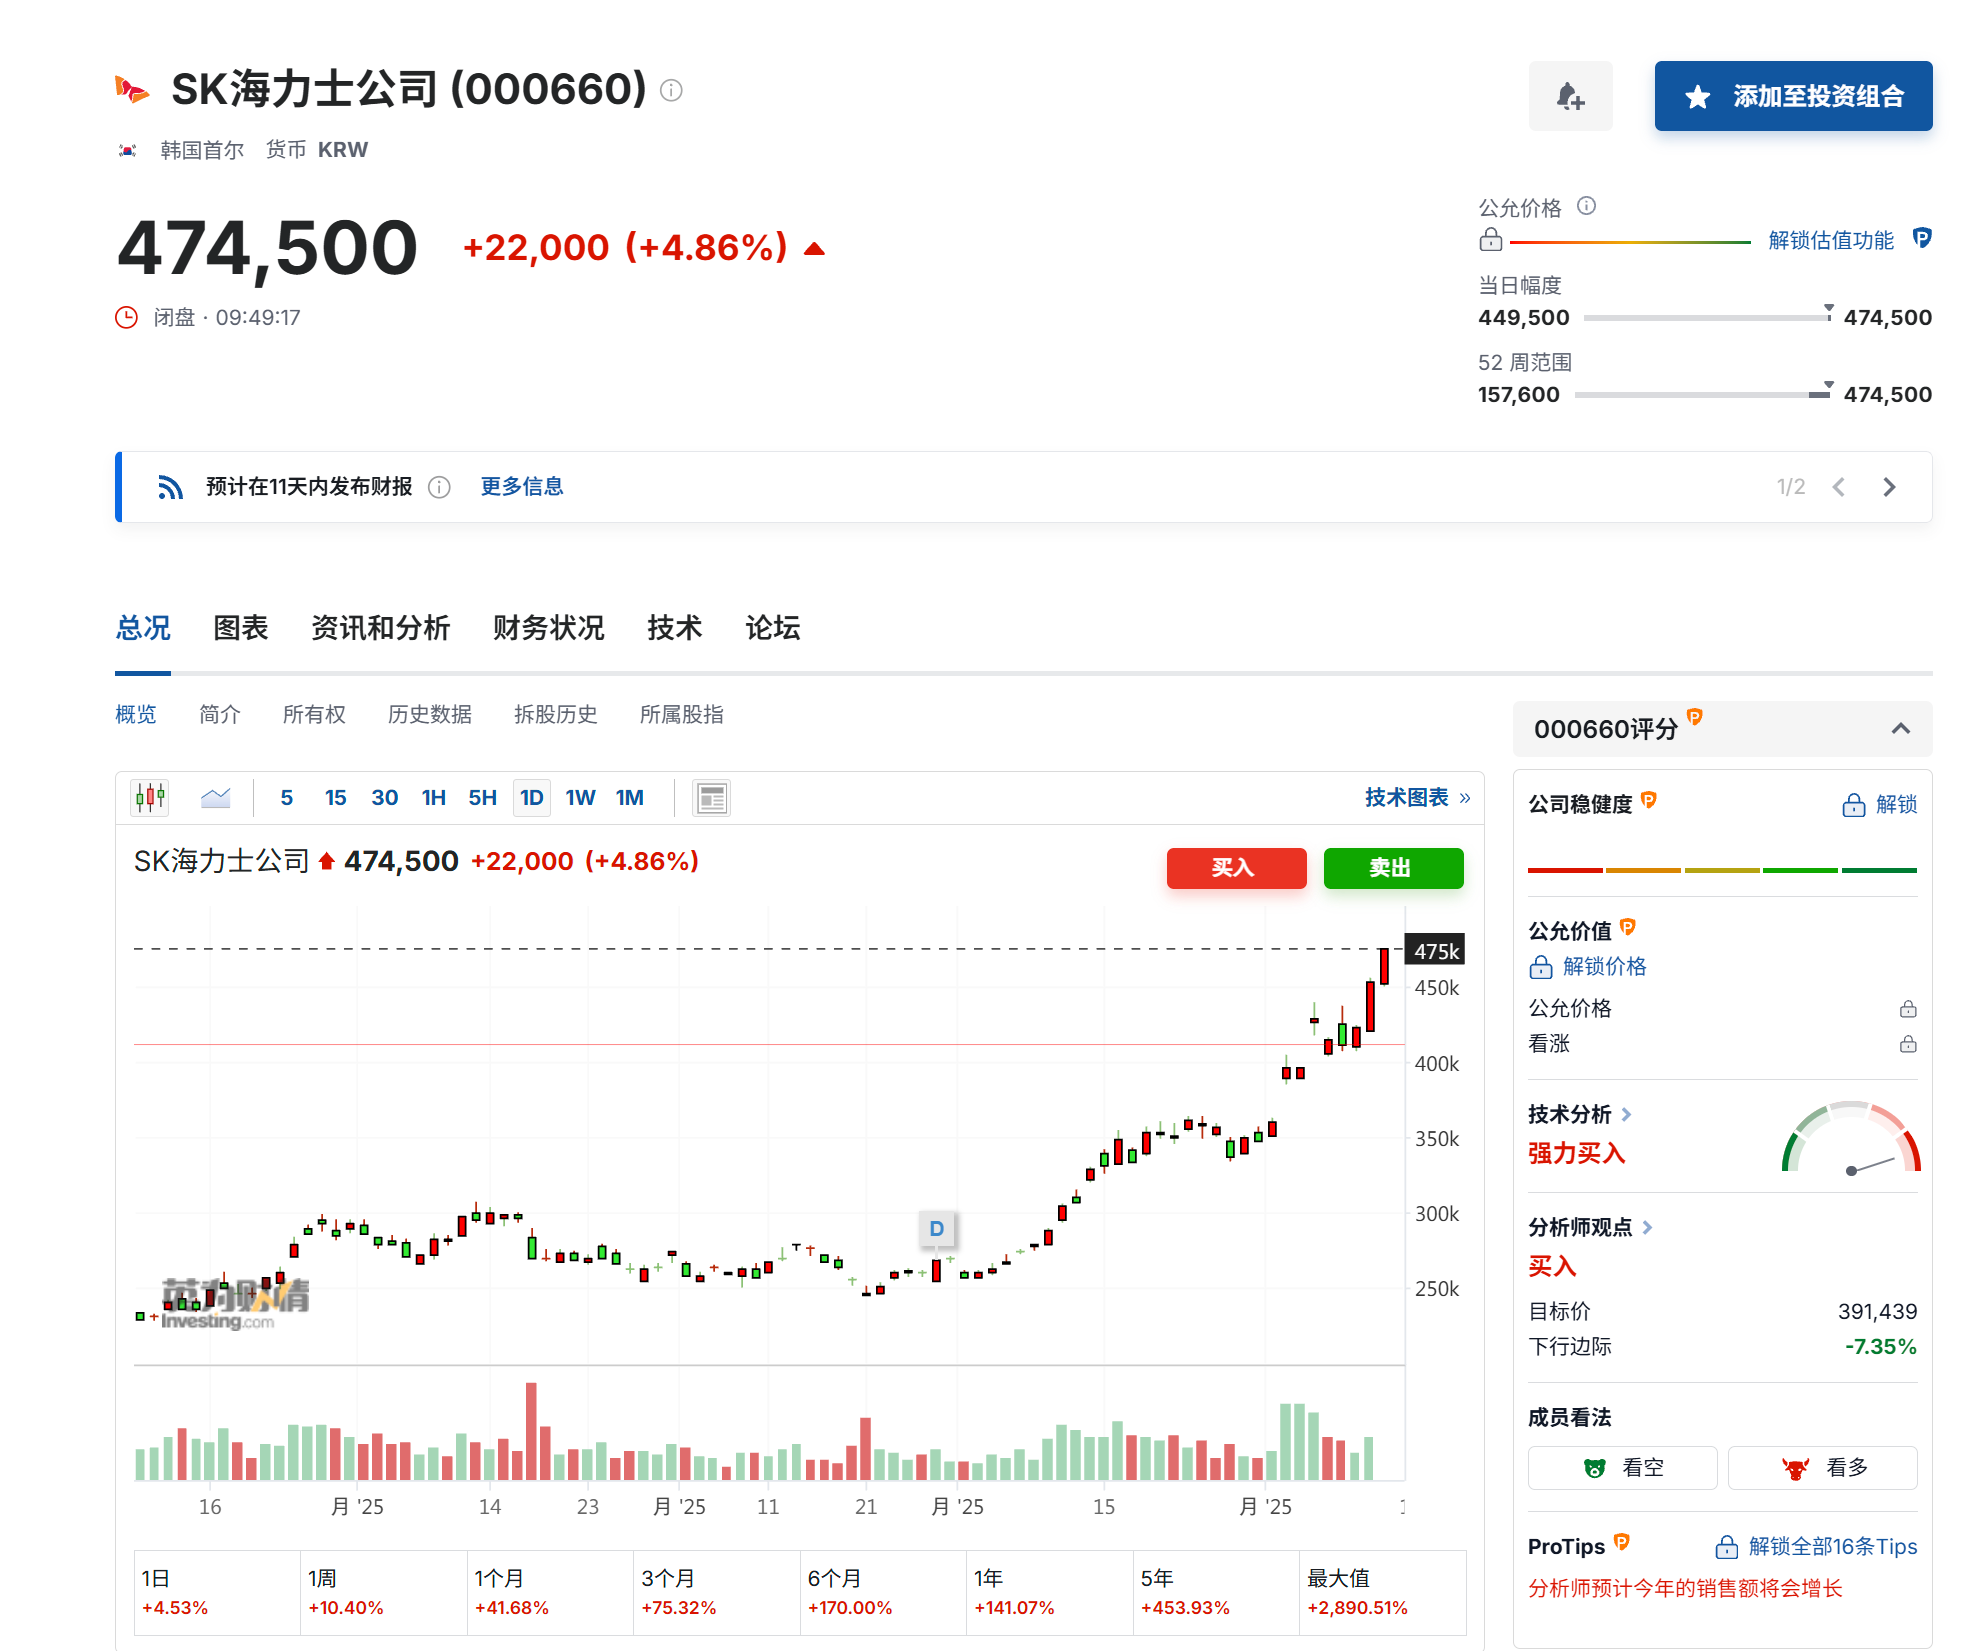Click the news overlay icon in the chart toolbar
Viewport: 1971px width, 1651px height.
point(711,798)
